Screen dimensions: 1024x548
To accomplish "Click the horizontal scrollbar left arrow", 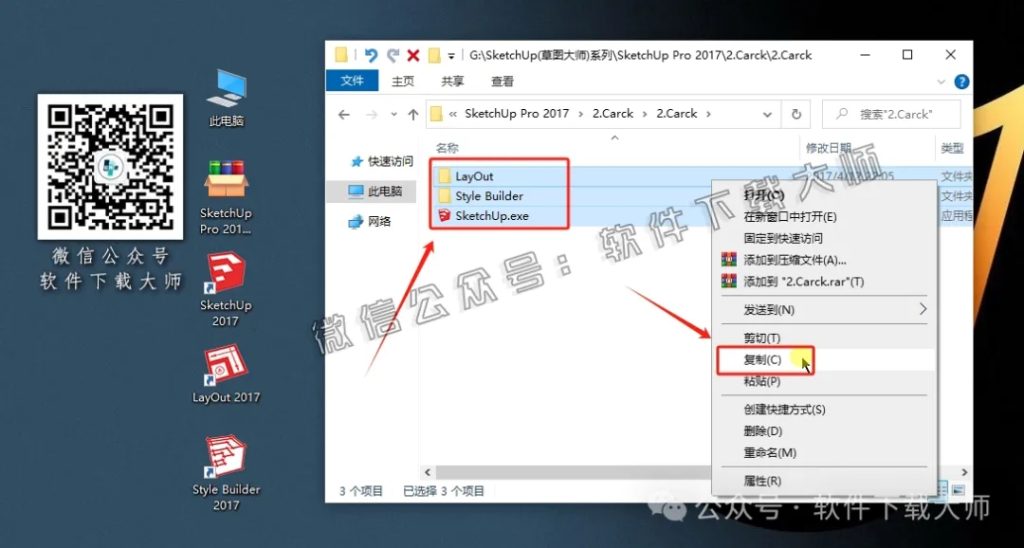I will [x=428, y=472].
